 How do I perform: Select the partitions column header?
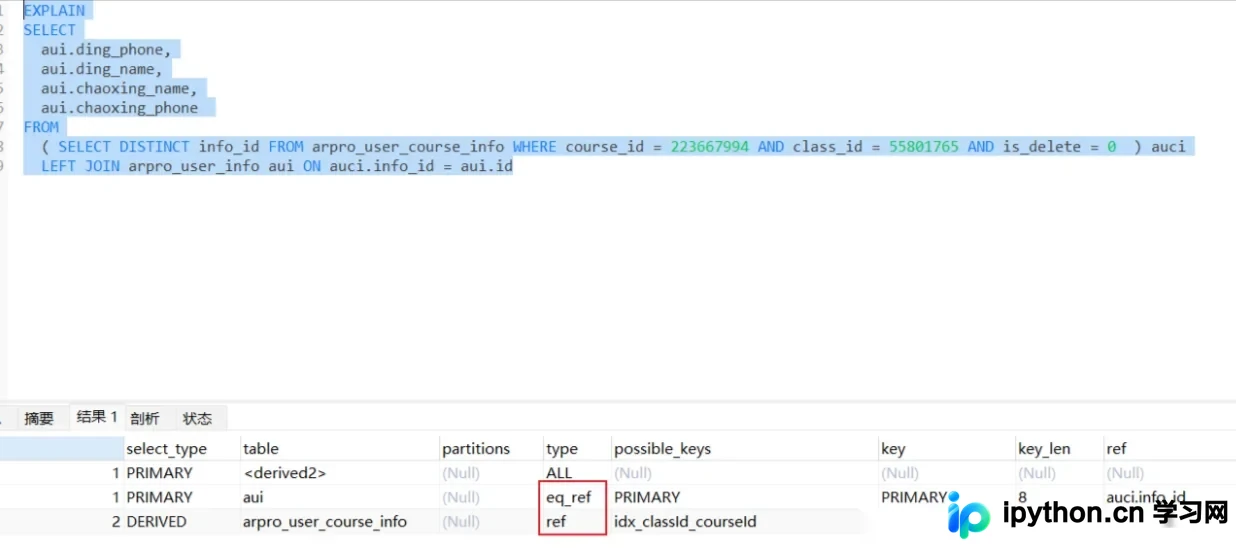tap(476, 449)
